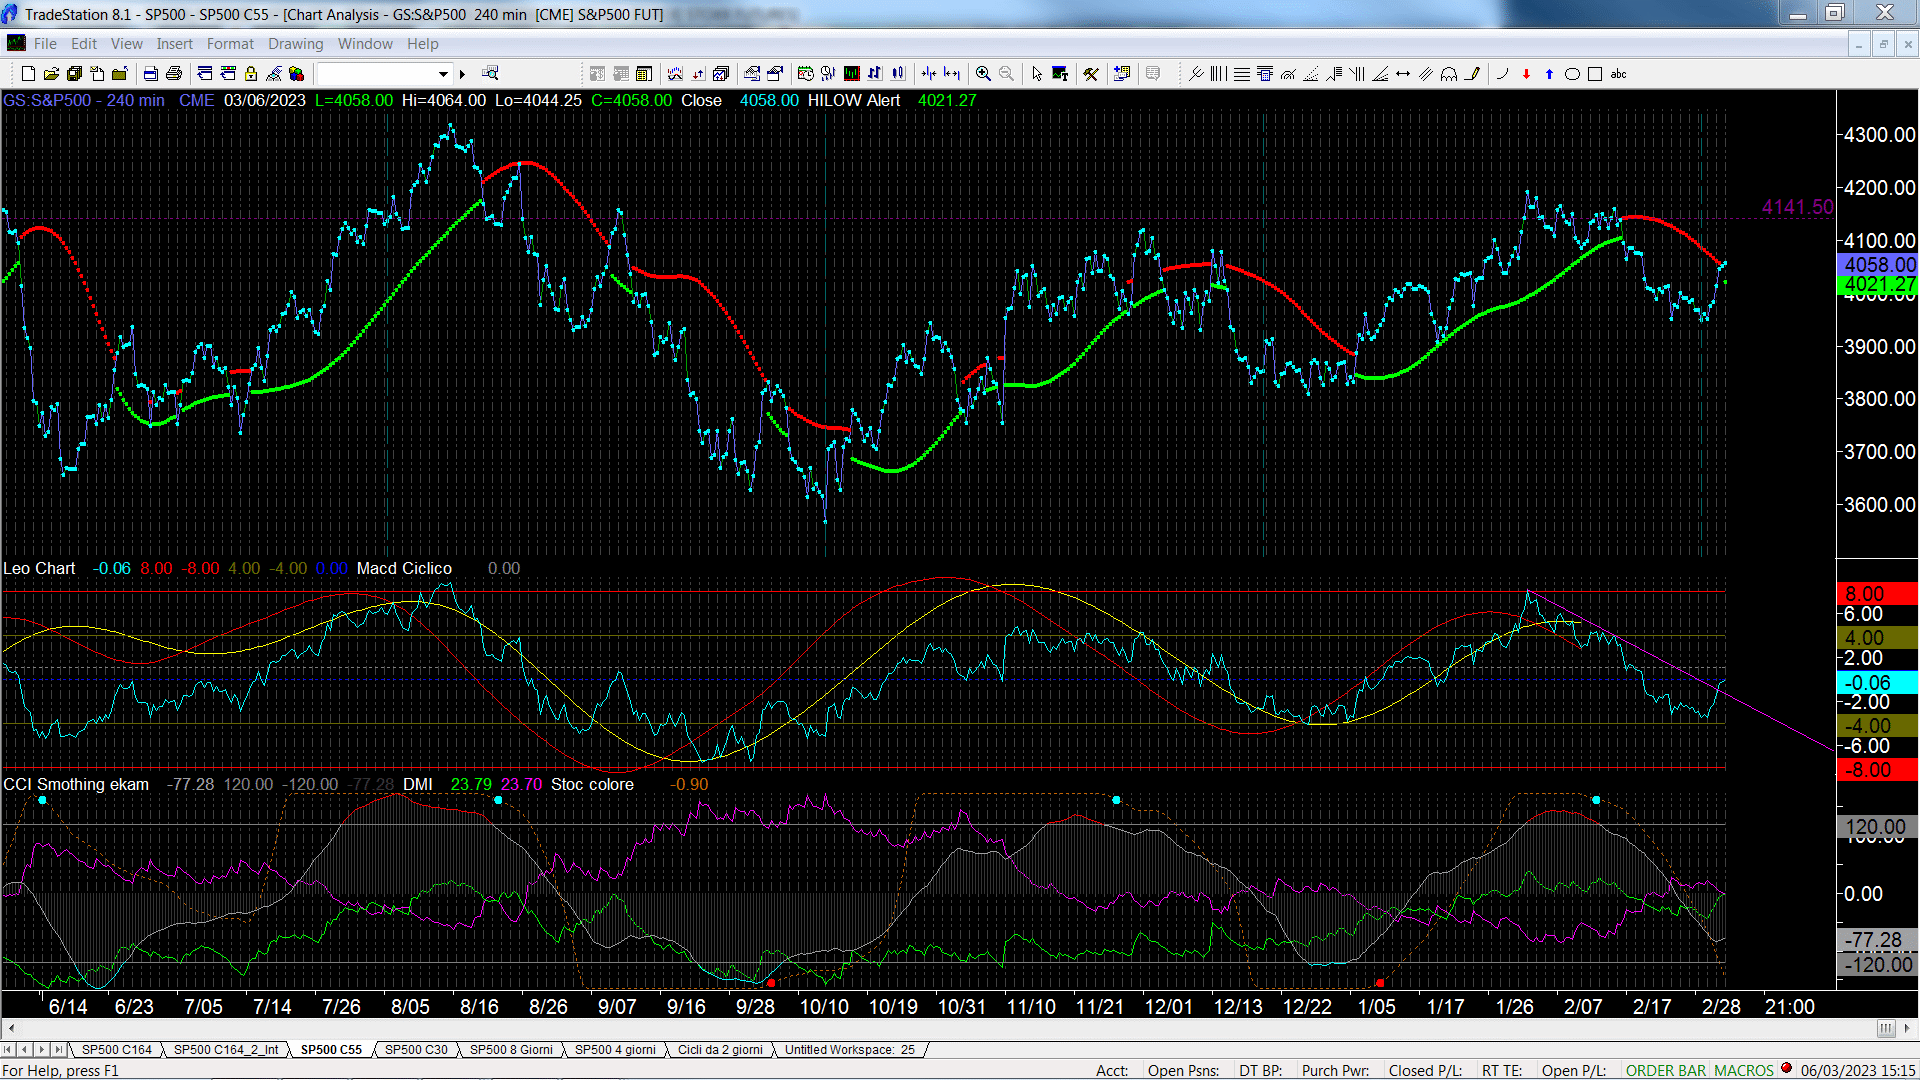Click the Zoom Out magnifier icon

(x=1006, y=73)
